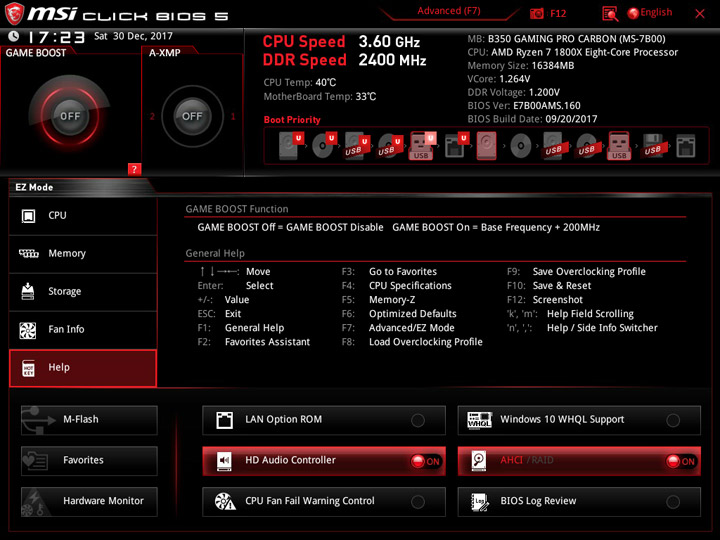This screenshot has width=720, height=540.
Task: Click the F10: Save & Reset help line
Action: coord(549,286)
